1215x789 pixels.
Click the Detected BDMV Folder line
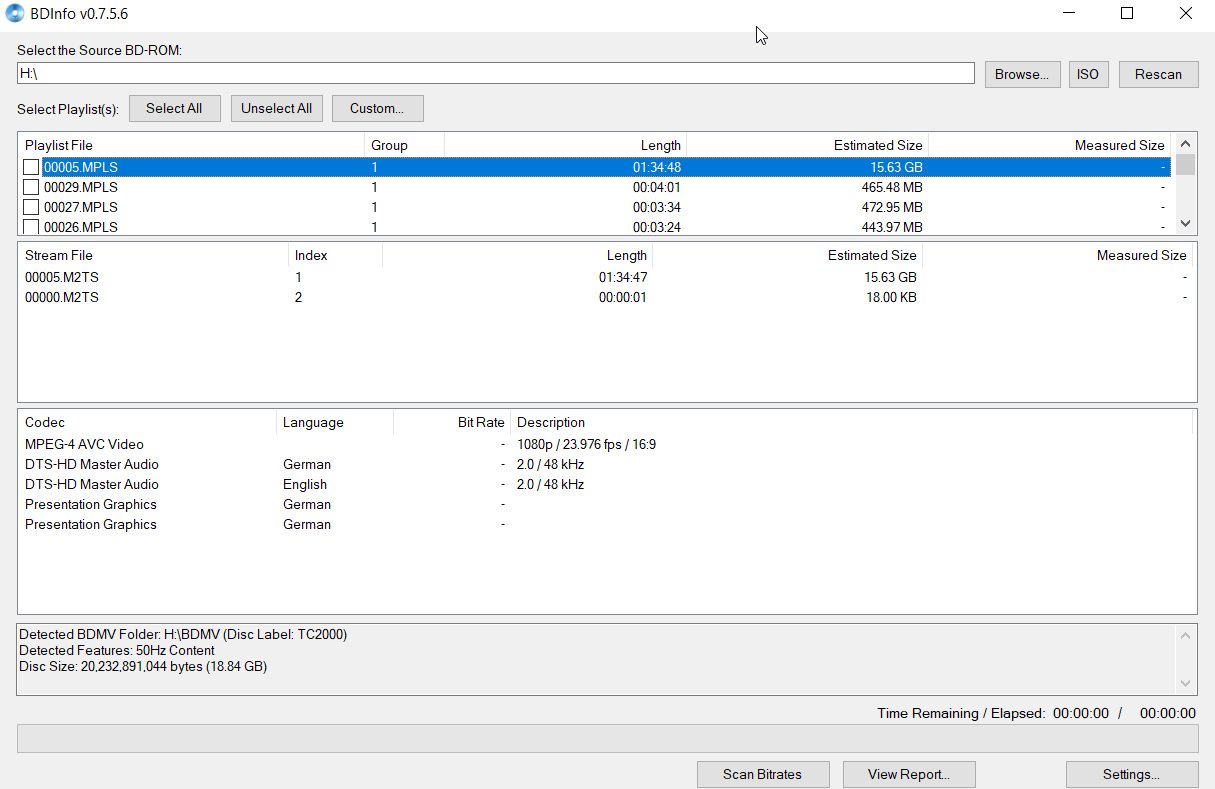pos(183,634)
